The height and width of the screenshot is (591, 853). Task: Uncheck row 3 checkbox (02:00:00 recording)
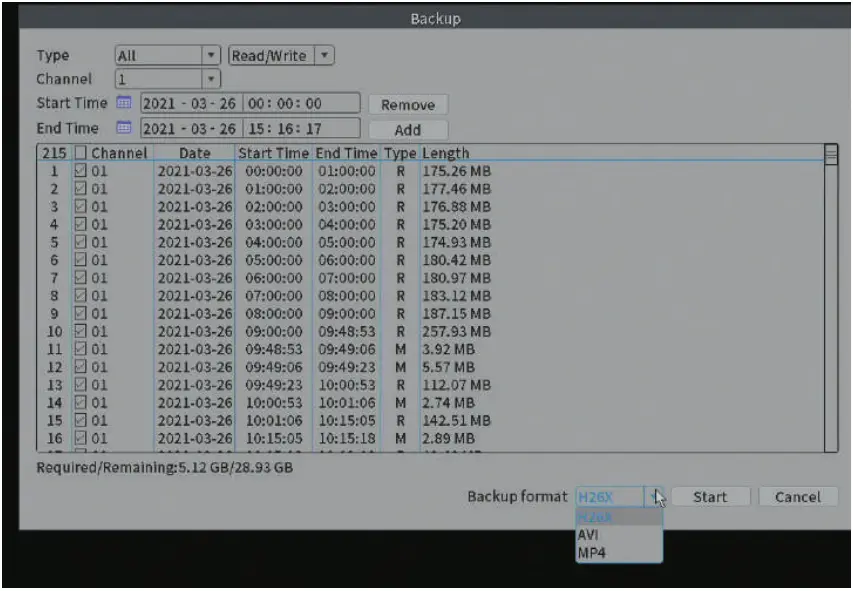point(81,207)
